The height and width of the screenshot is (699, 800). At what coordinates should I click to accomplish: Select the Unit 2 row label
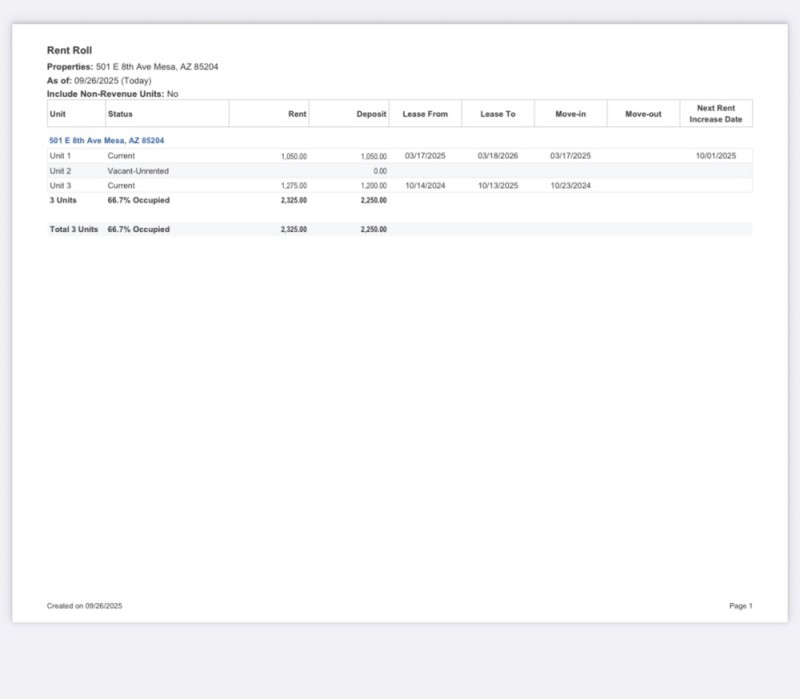tap(61, 171)
